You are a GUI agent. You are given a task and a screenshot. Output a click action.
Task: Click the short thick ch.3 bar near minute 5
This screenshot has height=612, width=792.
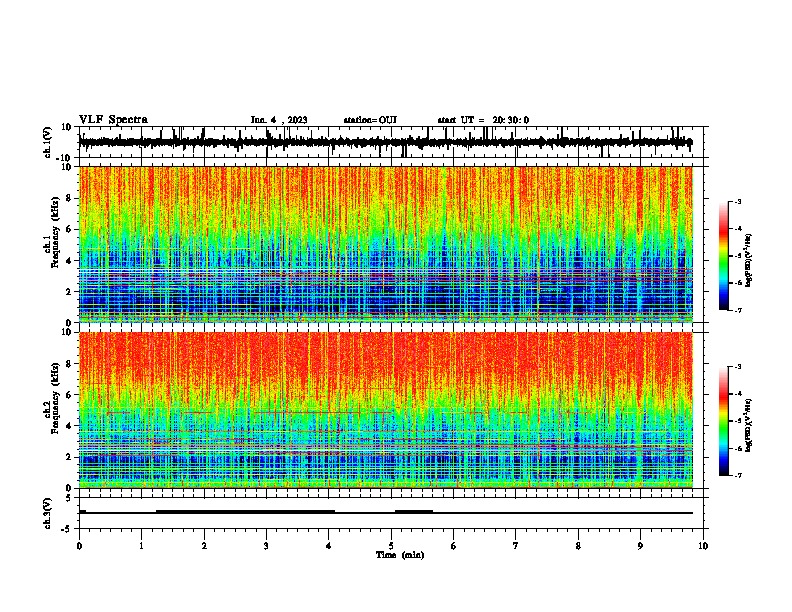[x=414, y=512]
